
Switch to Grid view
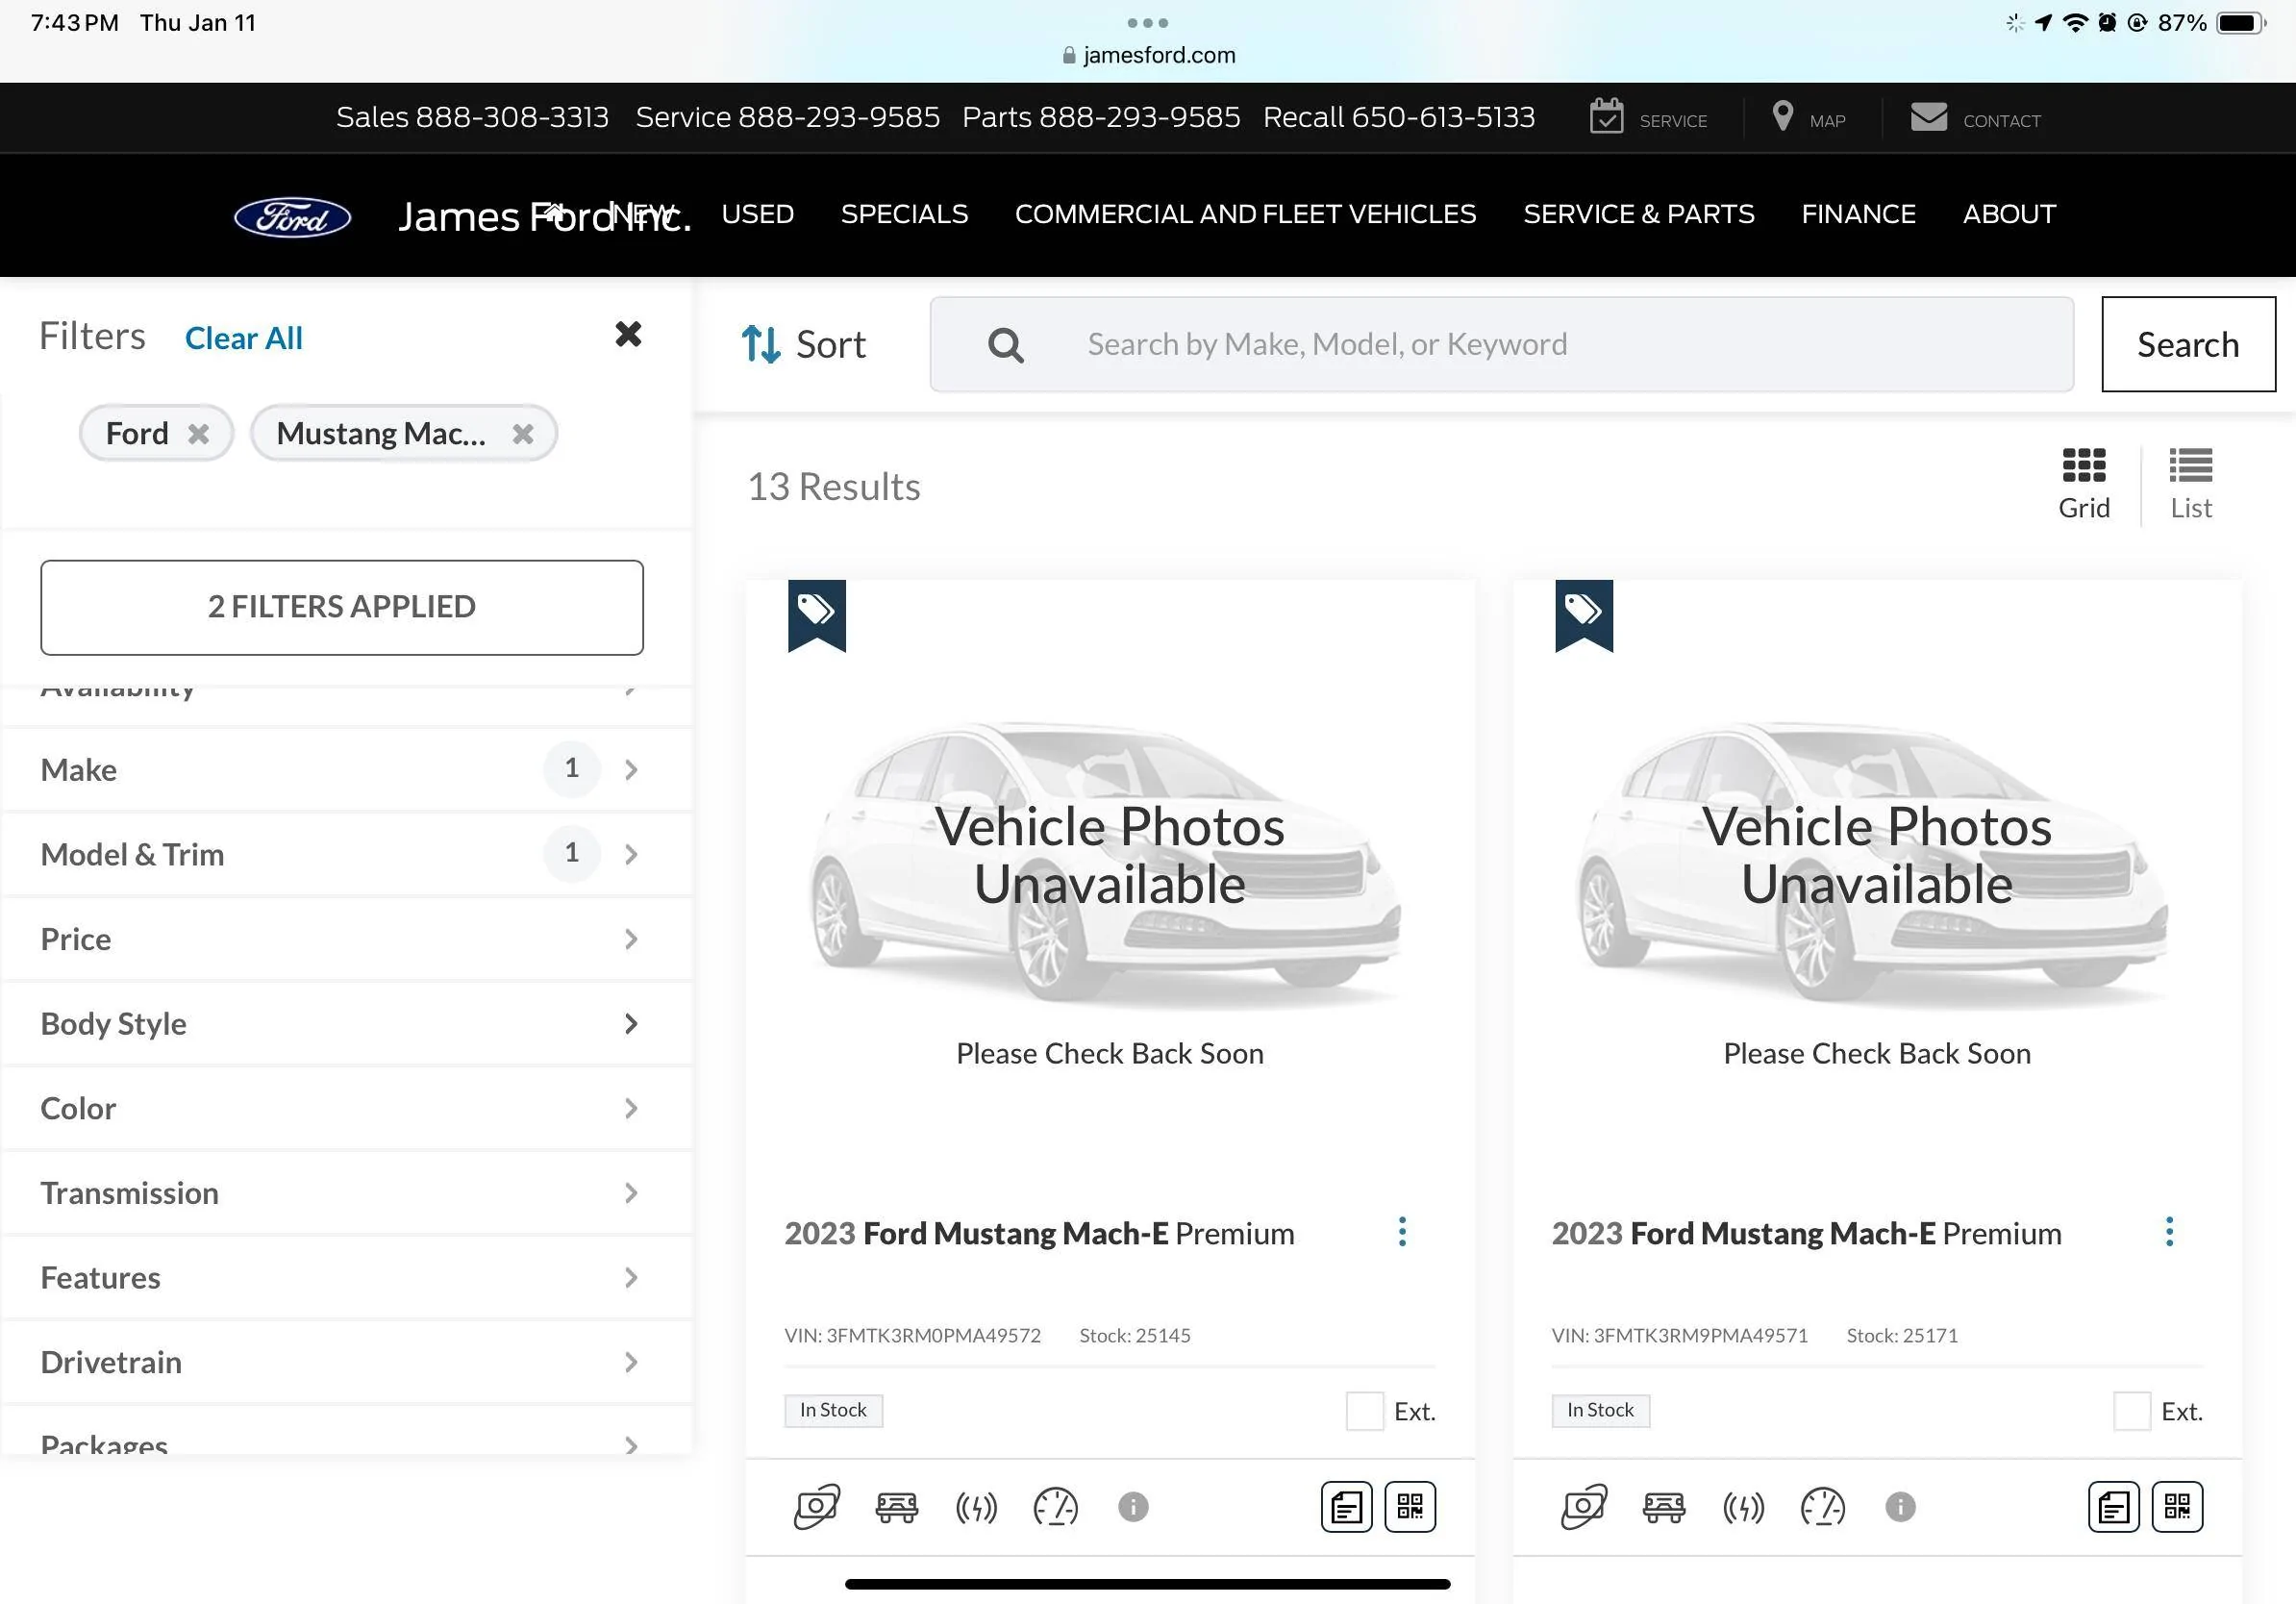(x=2084, y=484)
